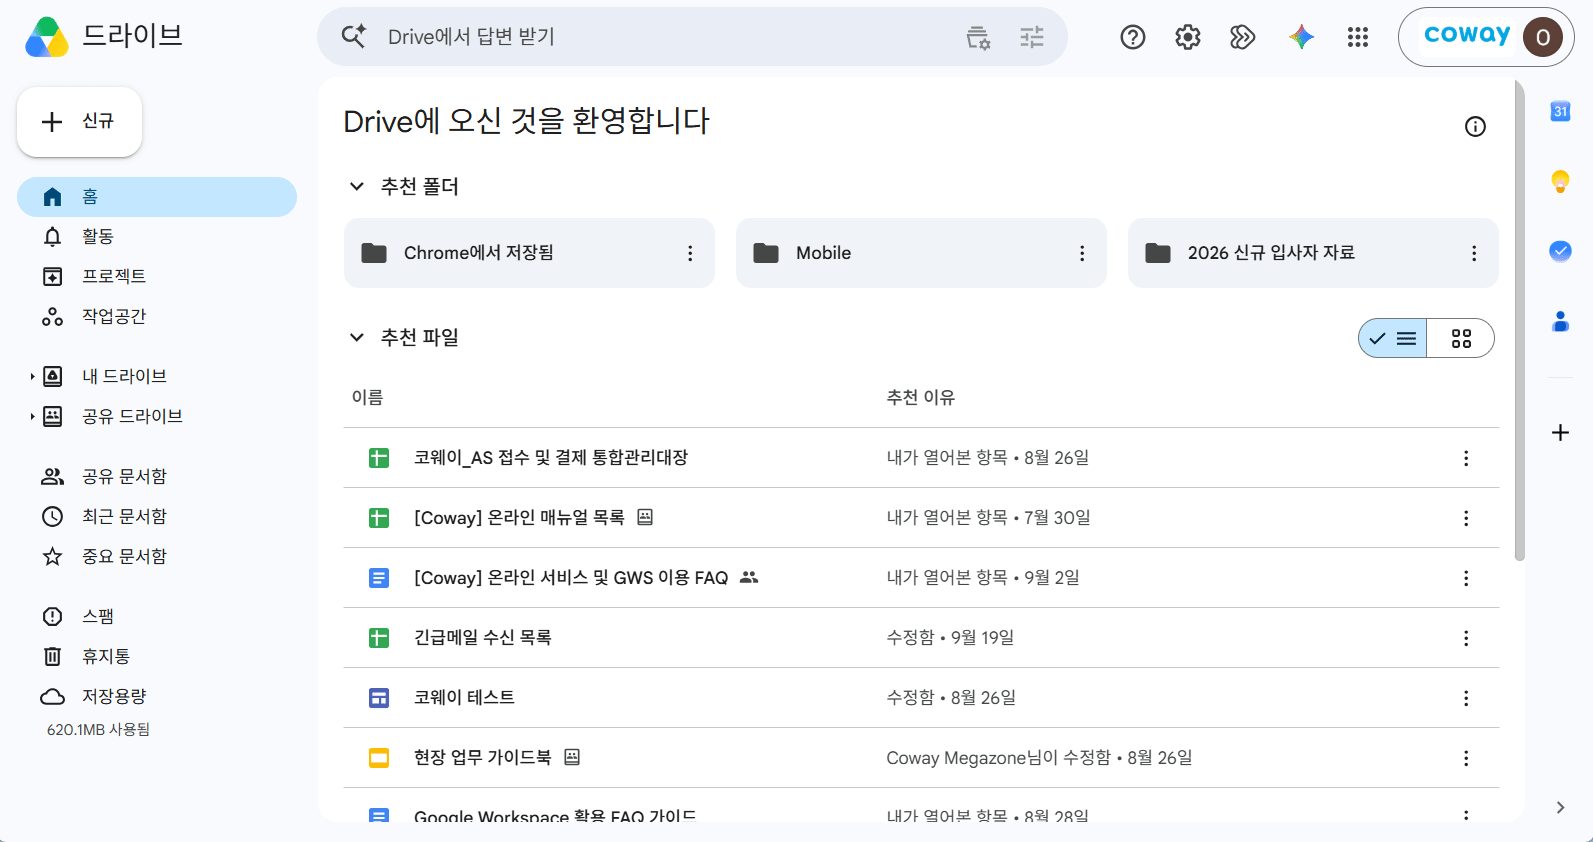Open Google Calendar side panel icon
This screenshot has width=1593, height=842.
[x=1560, y=111]
